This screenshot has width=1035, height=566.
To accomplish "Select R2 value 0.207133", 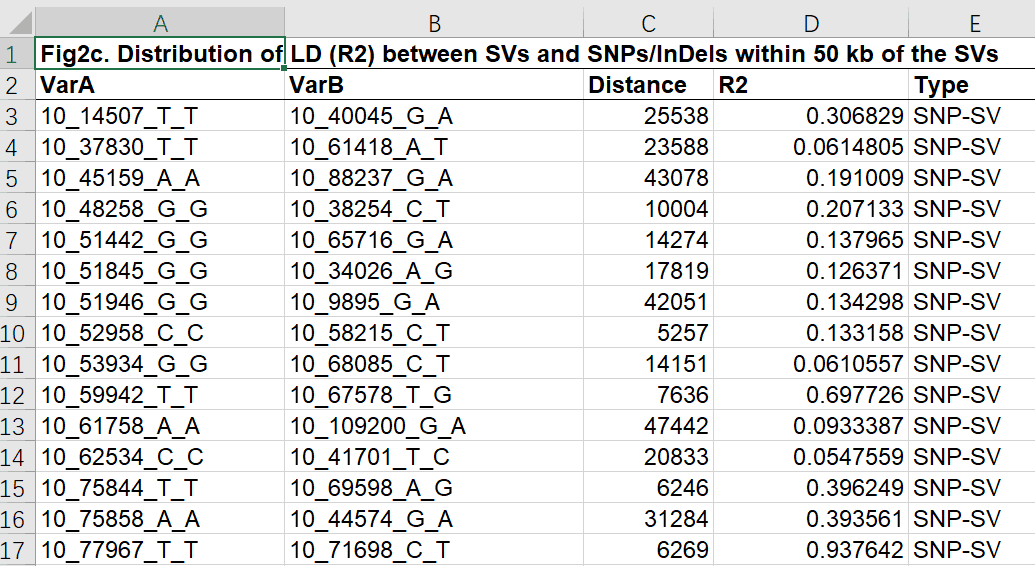I will [811, 209].
